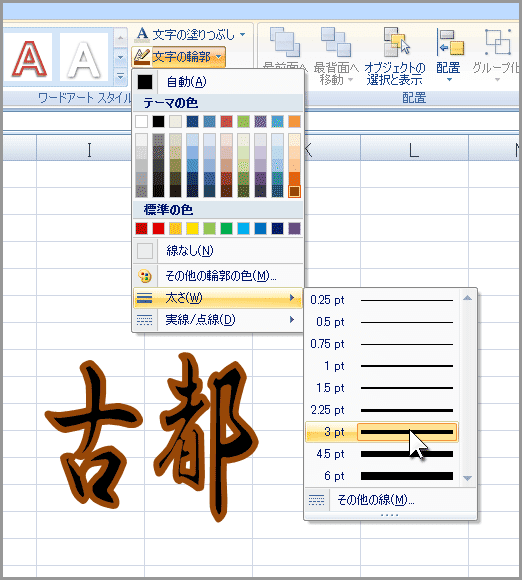Choose the yellow standard color swatch
This screenshot has height=580, width=522.
pos(192,229)
